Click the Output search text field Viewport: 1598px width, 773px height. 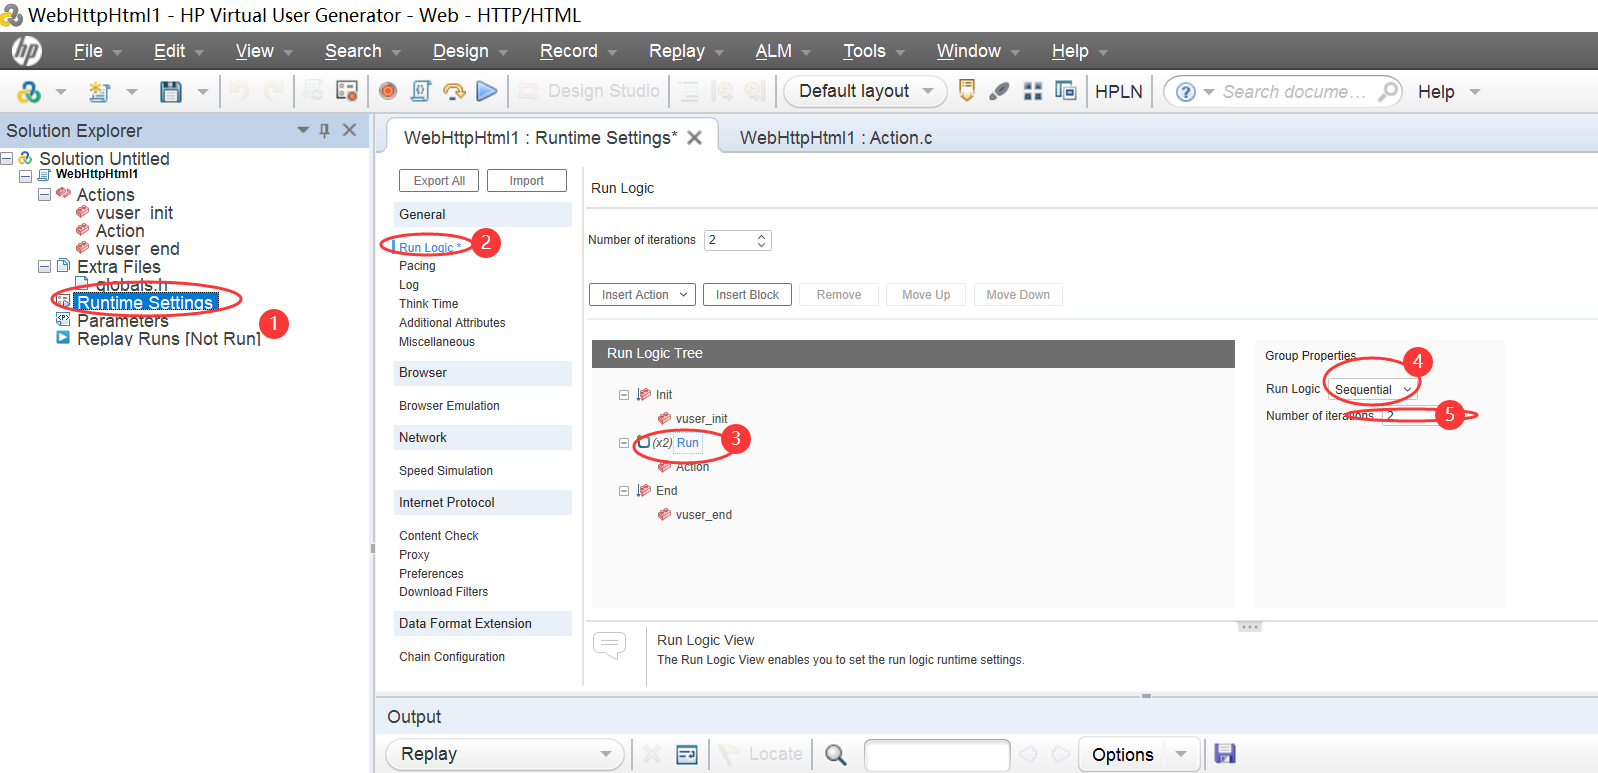pyautogui.click(x=937, y=755)
